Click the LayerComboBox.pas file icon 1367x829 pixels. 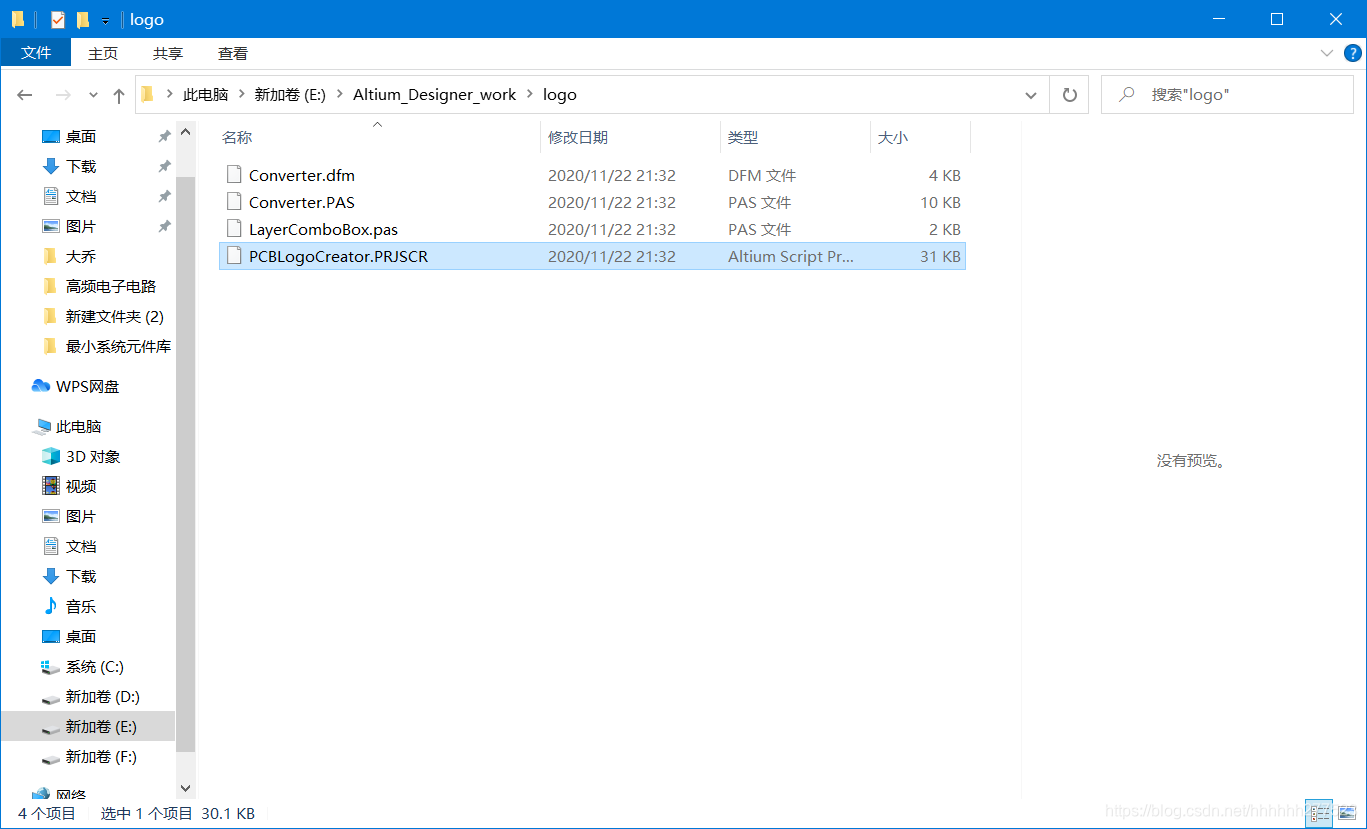click(x=234, y=229)
